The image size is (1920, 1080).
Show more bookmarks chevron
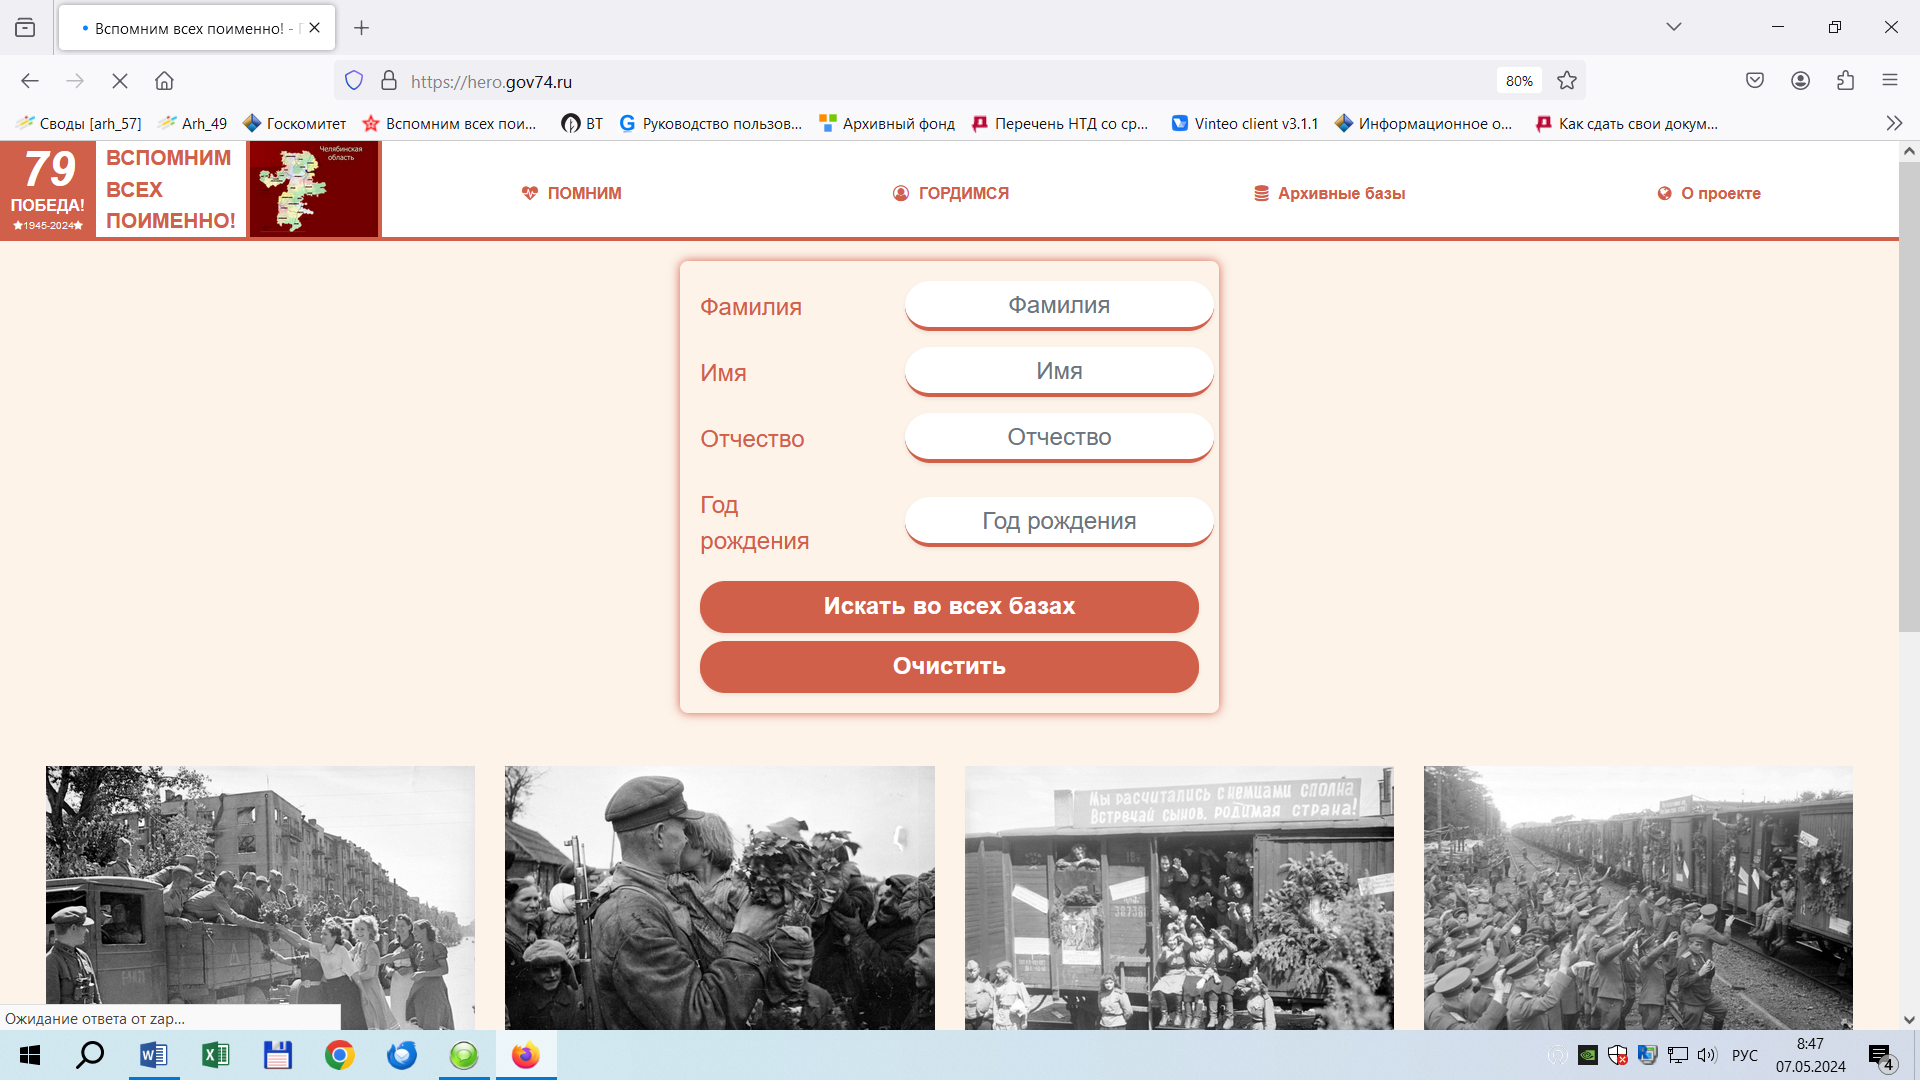click(x=1893, y=123)
